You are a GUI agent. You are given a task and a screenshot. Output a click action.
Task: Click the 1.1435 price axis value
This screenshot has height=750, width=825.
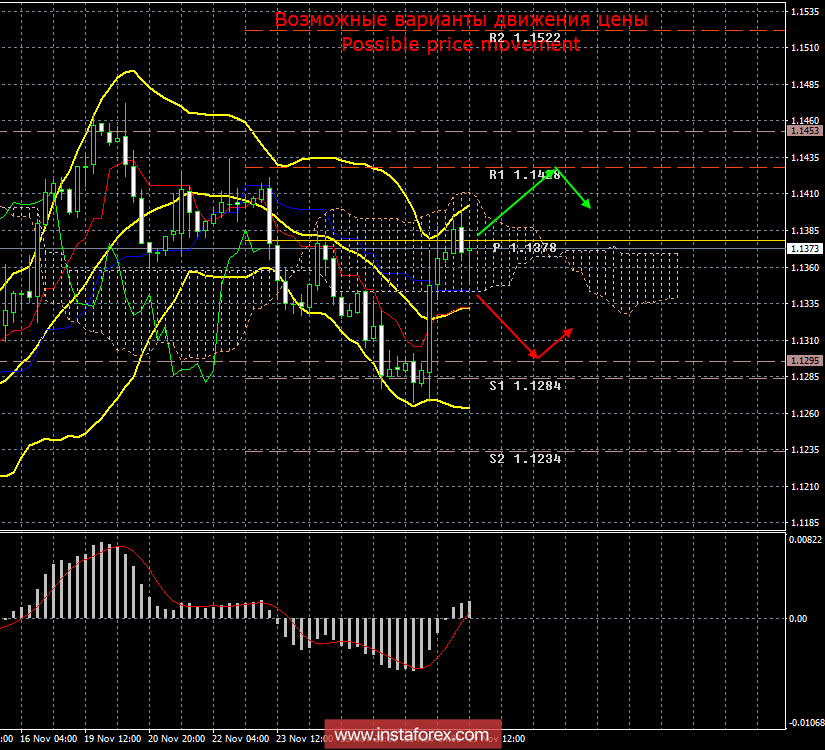click(805, 157)
